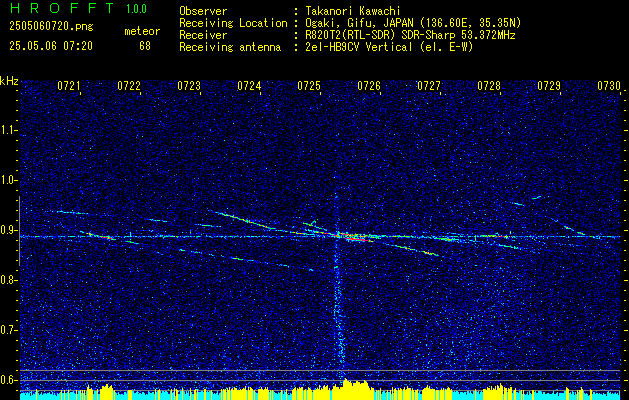This screenshot has width=629, height=400.
Task: Click the 1.1 frequency axis label
Action: (x=8, y=130)
